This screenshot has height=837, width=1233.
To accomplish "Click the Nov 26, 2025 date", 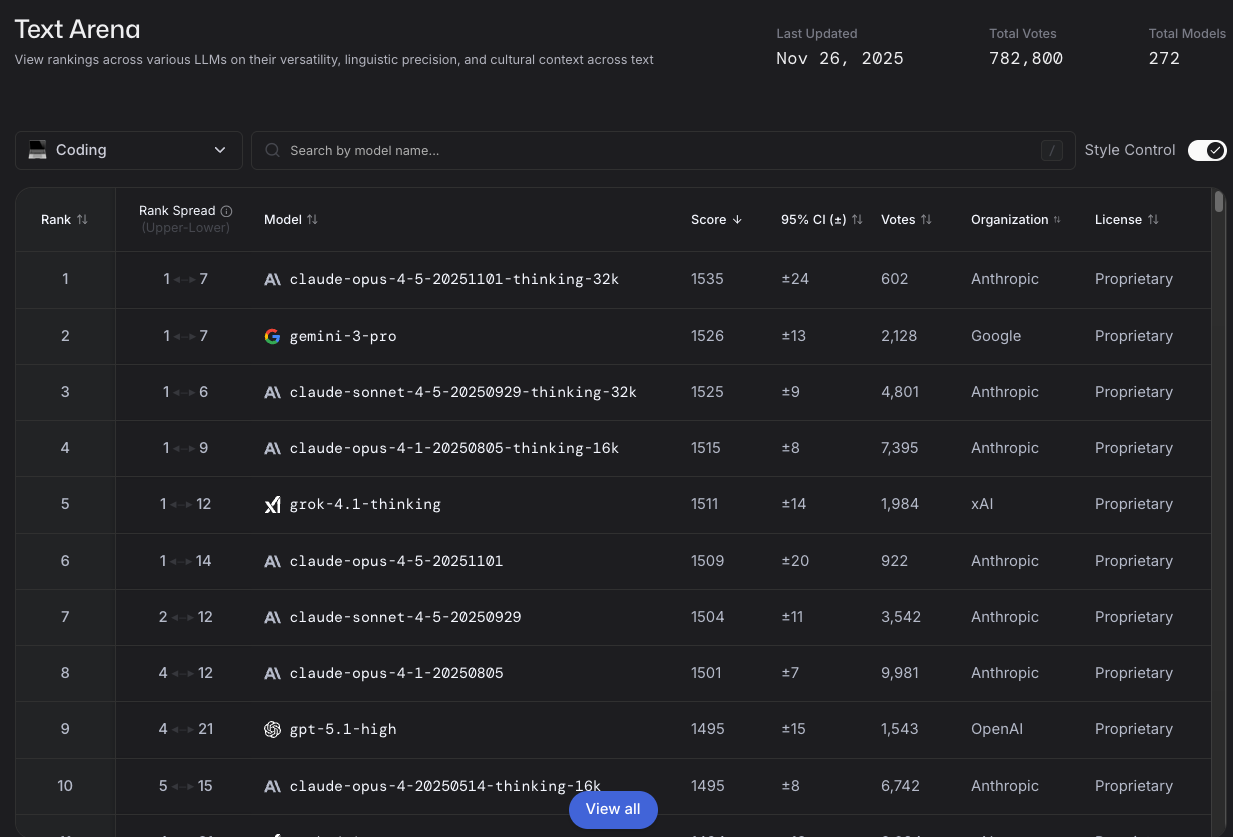I will point(840,58).
